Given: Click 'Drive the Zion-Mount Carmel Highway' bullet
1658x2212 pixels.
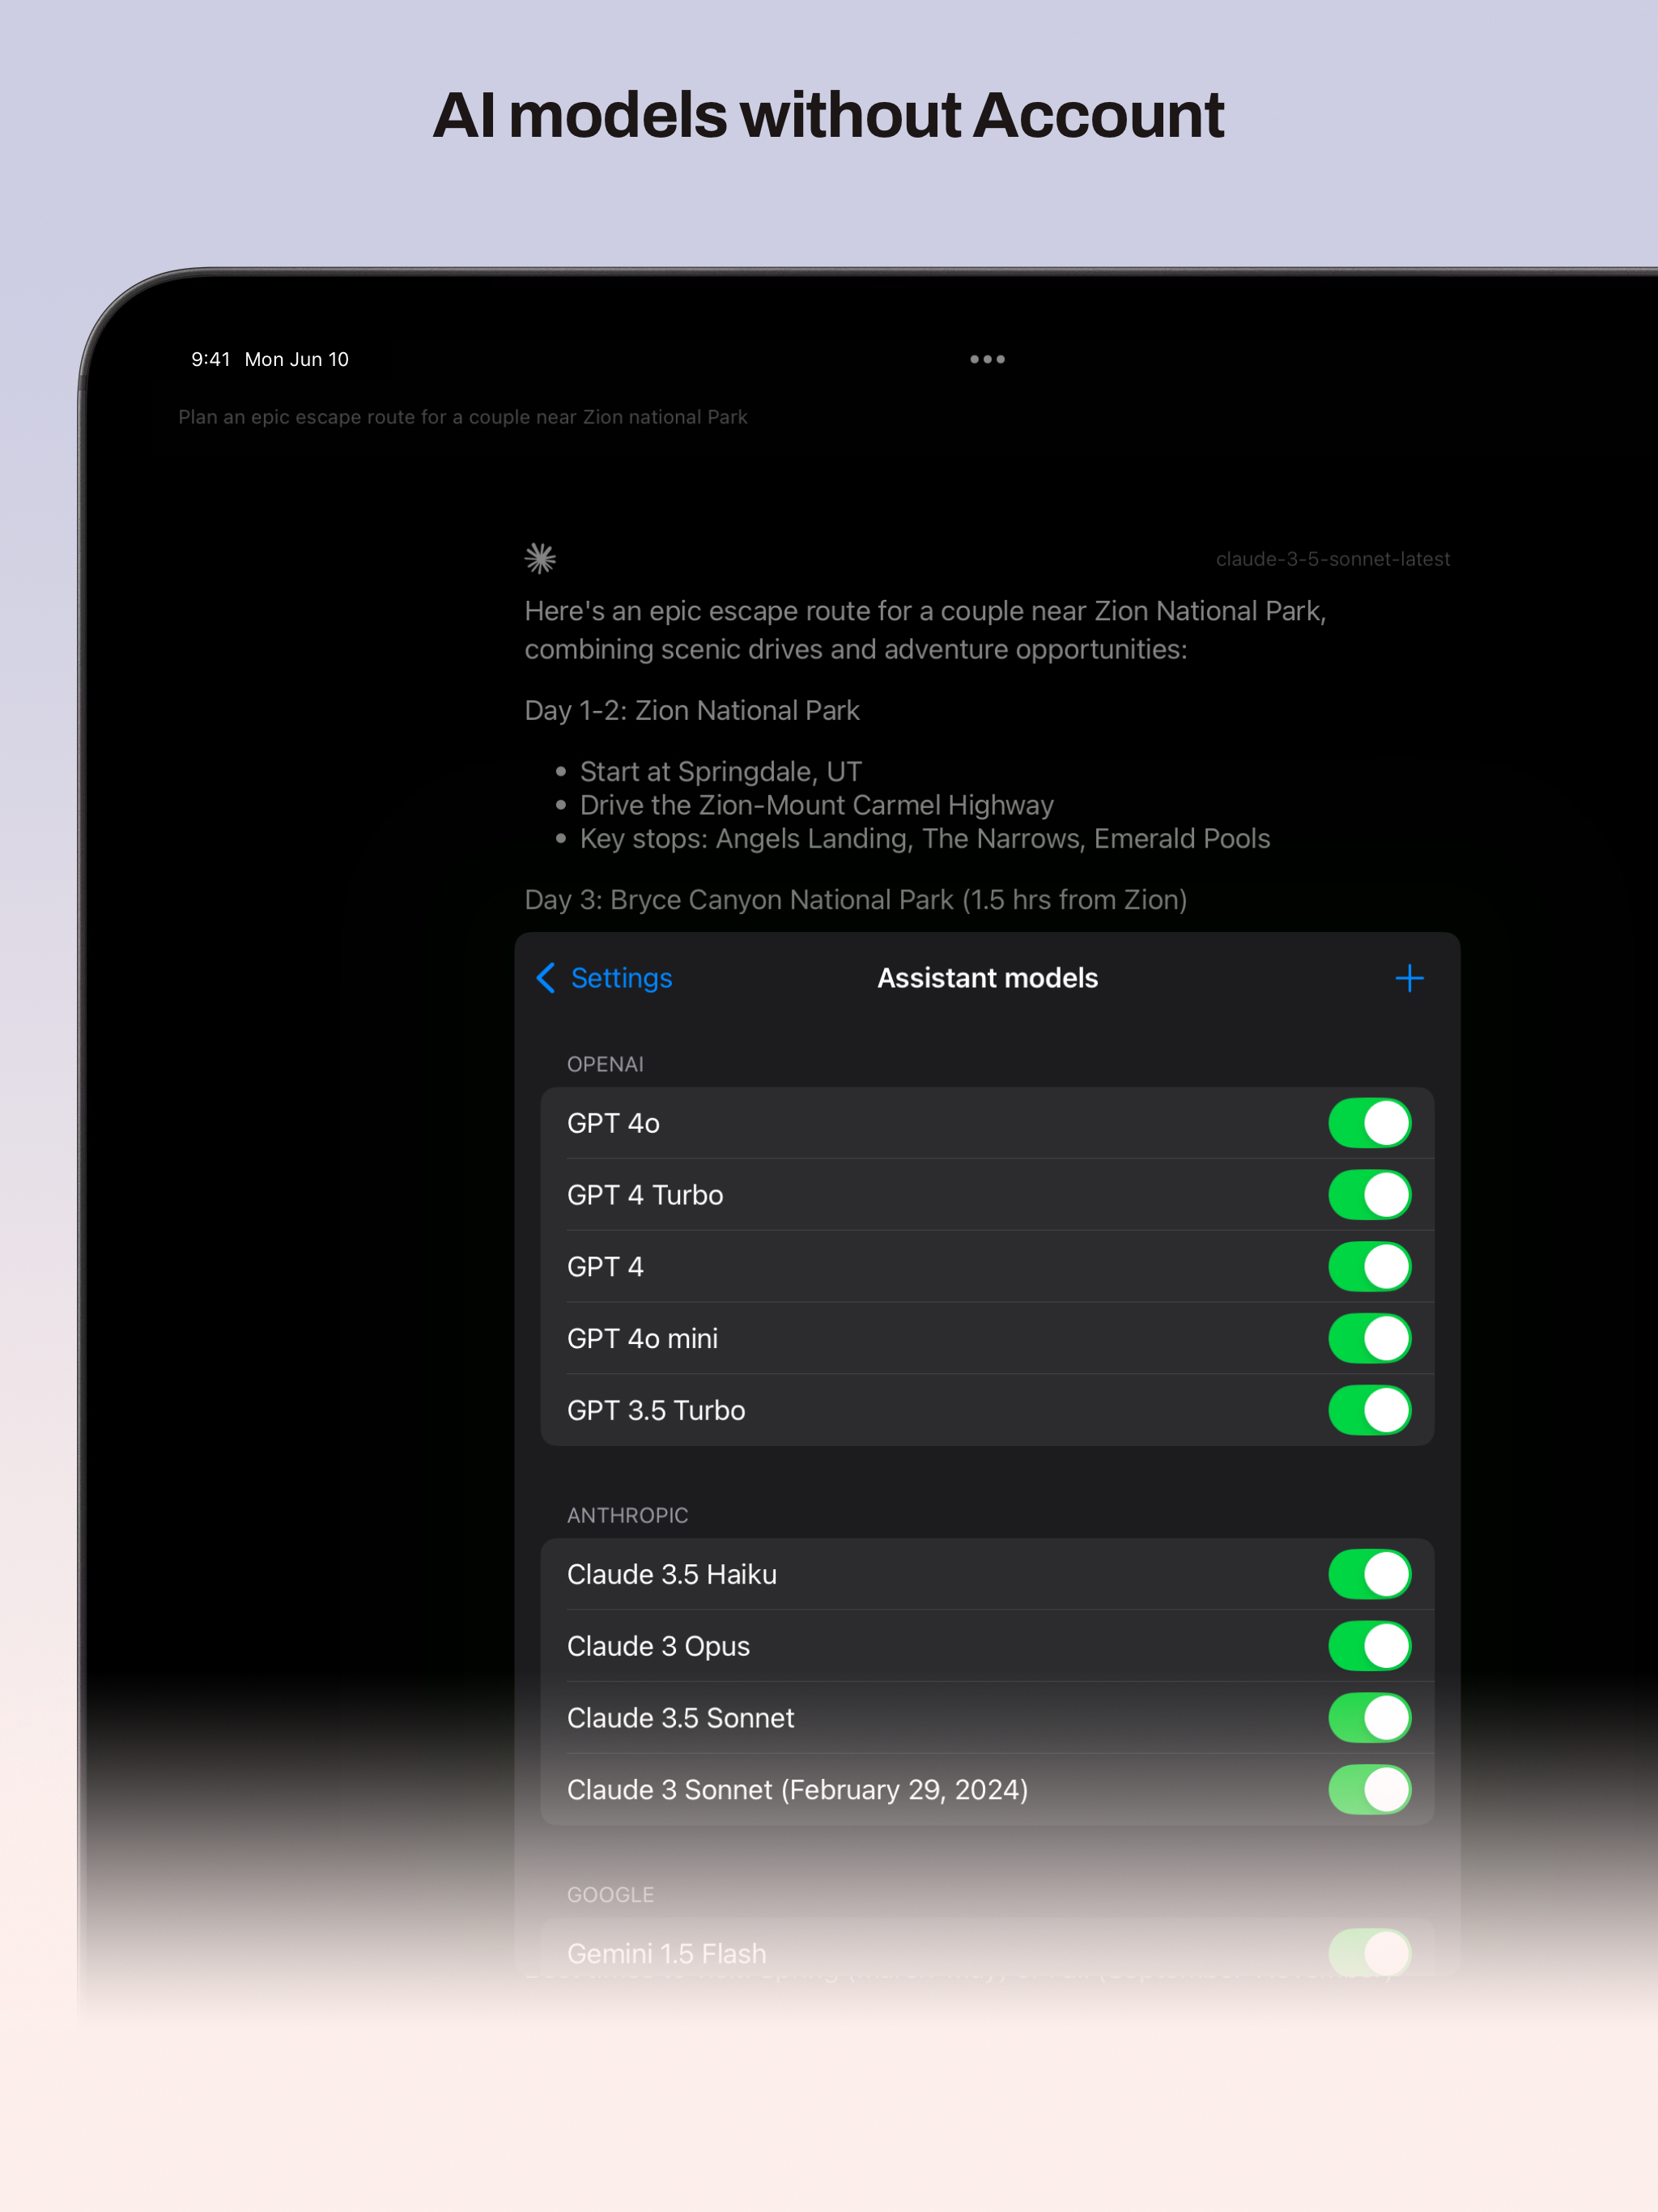Looking at the screenshot, I should tap(816, 805).
